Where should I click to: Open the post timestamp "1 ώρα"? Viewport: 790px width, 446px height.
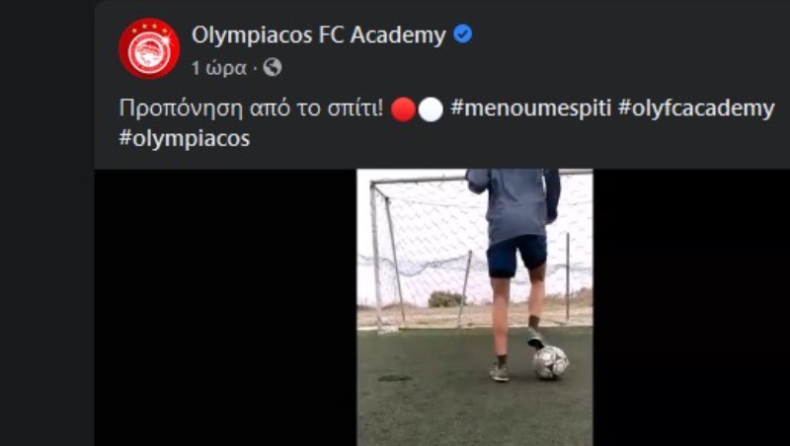(x=219, y=68)
